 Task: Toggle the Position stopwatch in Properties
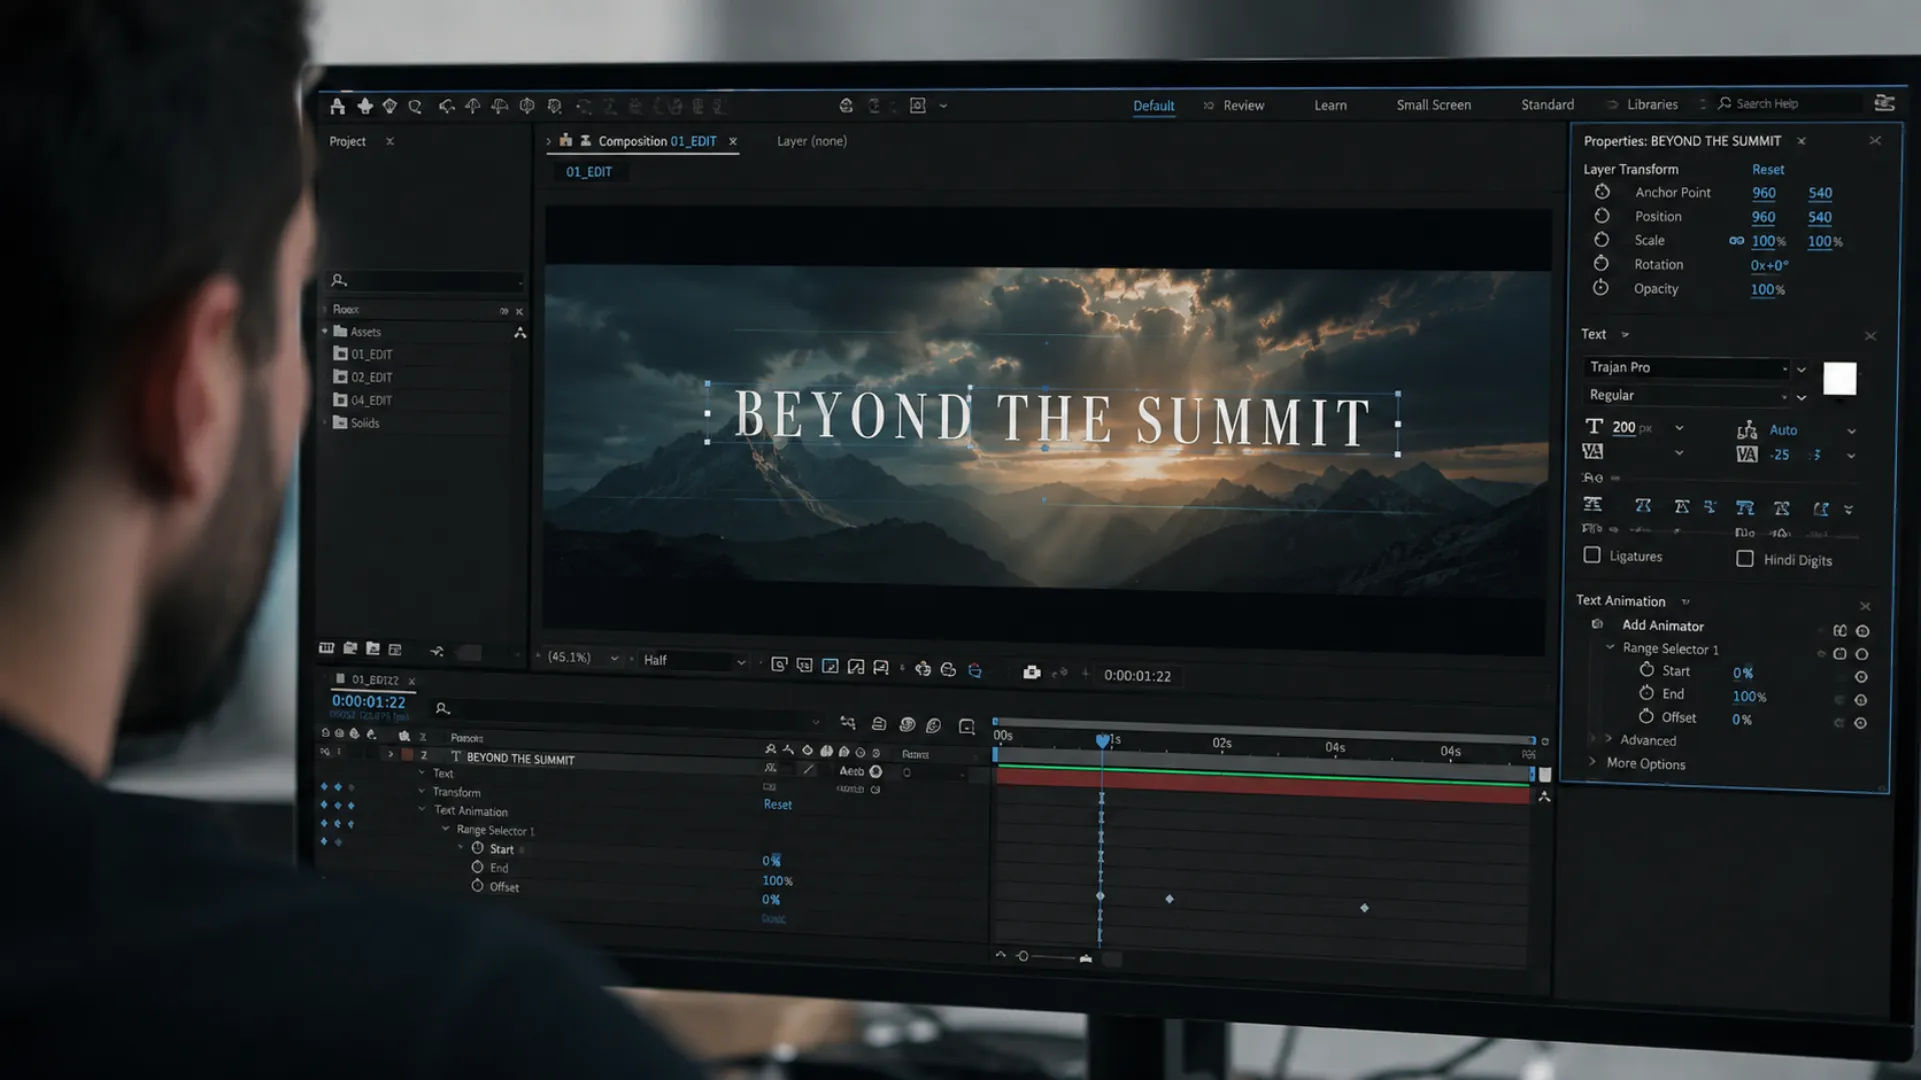click(x=1602, y=216)
